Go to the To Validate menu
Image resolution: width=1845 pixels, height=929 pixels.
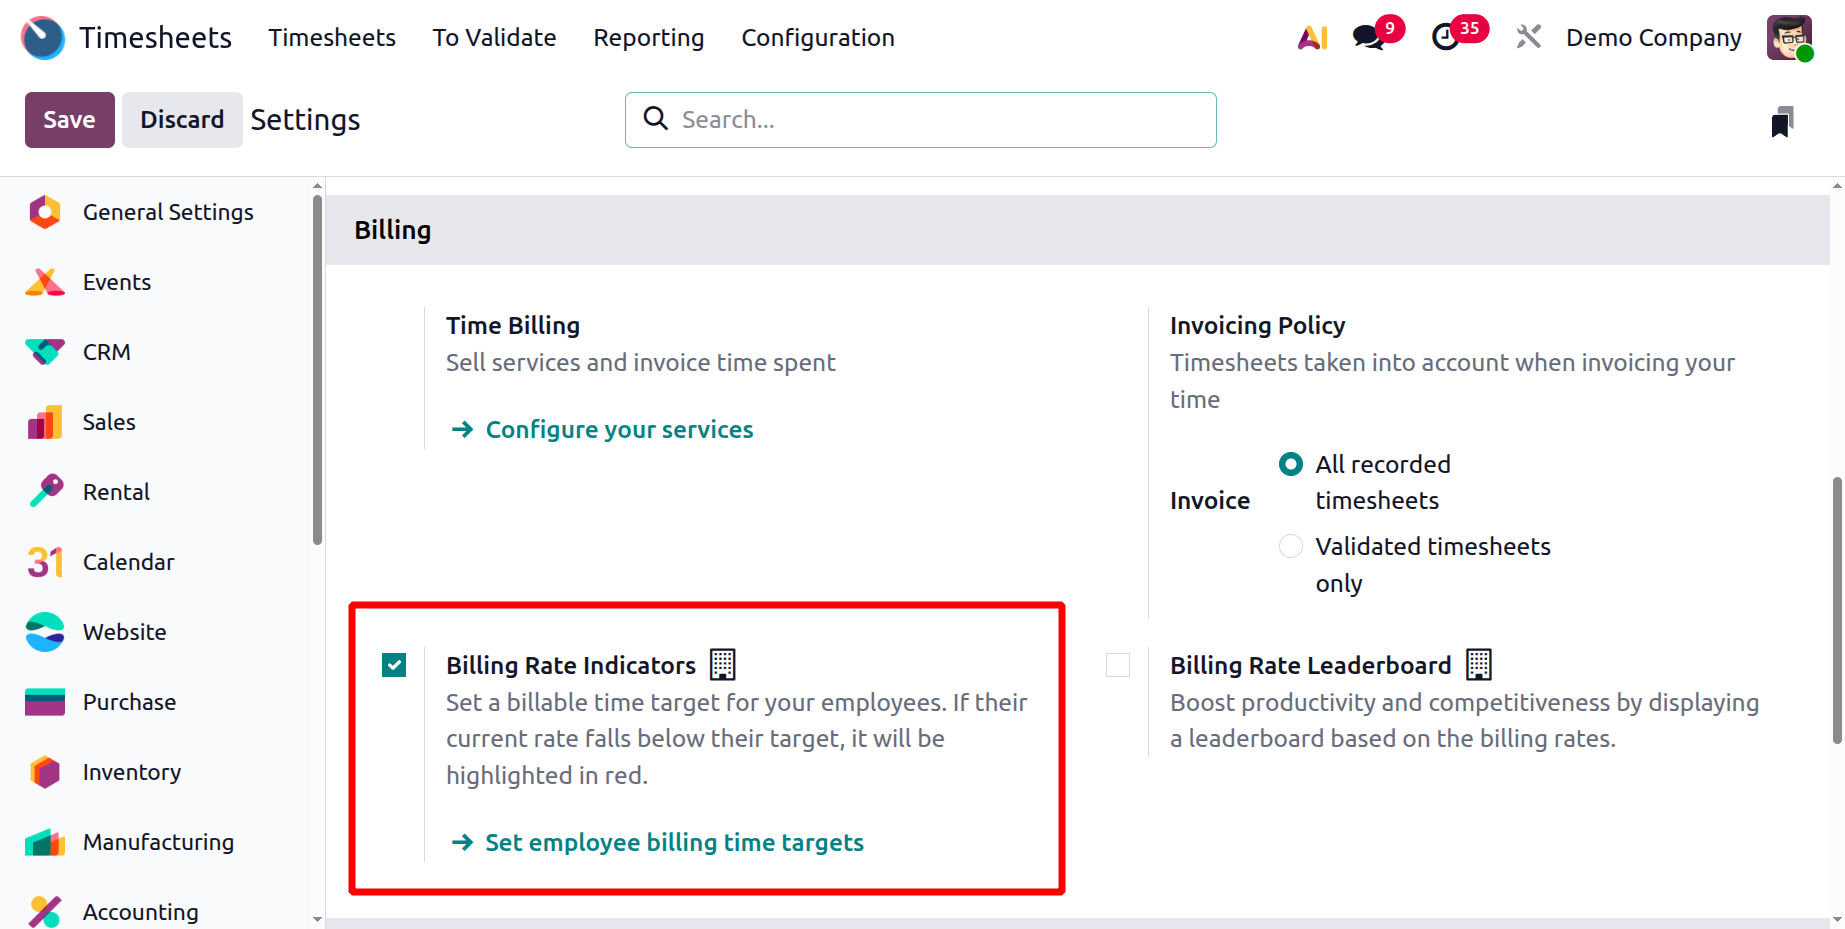tap(494, 38)
